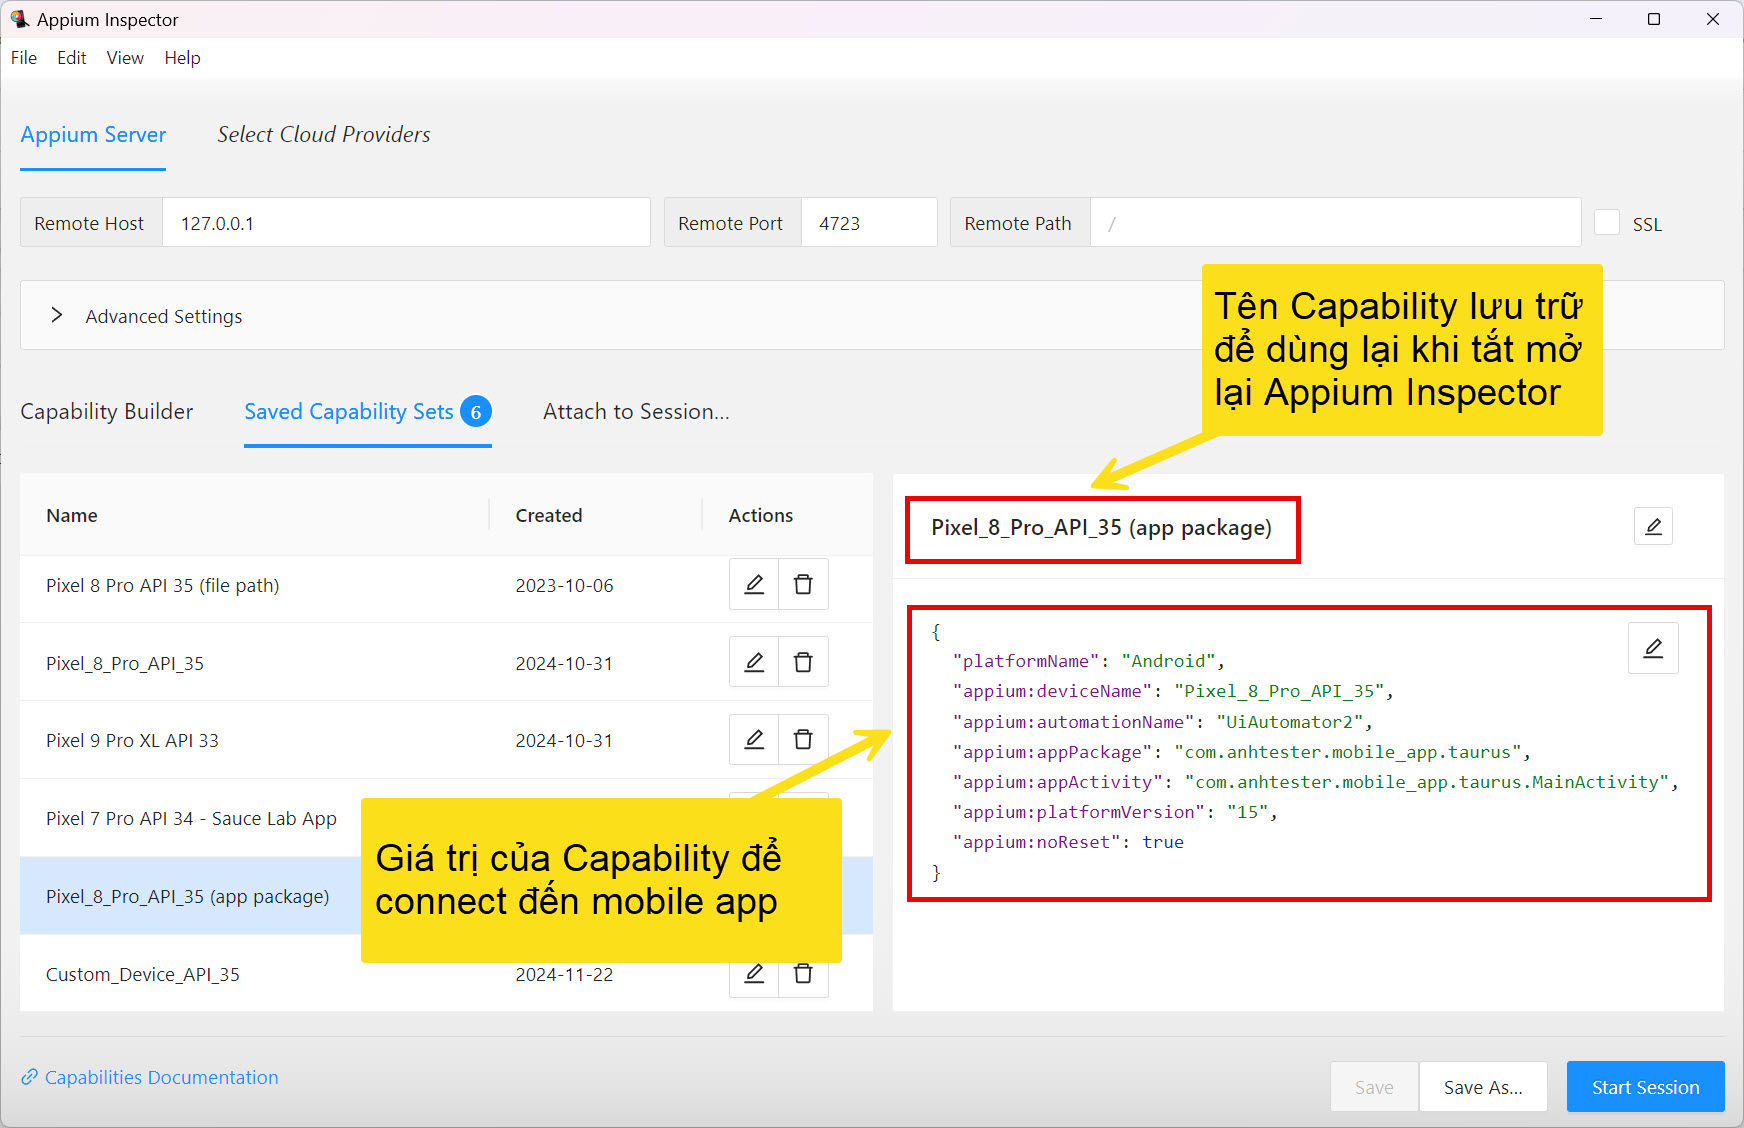
Task: Enable the SSL checkbox
Action: [1607, 222]
